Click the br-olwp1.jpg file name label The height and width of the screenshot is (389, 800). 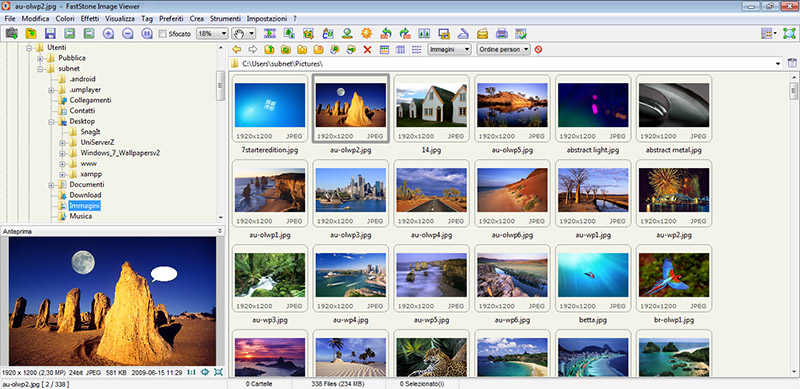click(674, 321)
